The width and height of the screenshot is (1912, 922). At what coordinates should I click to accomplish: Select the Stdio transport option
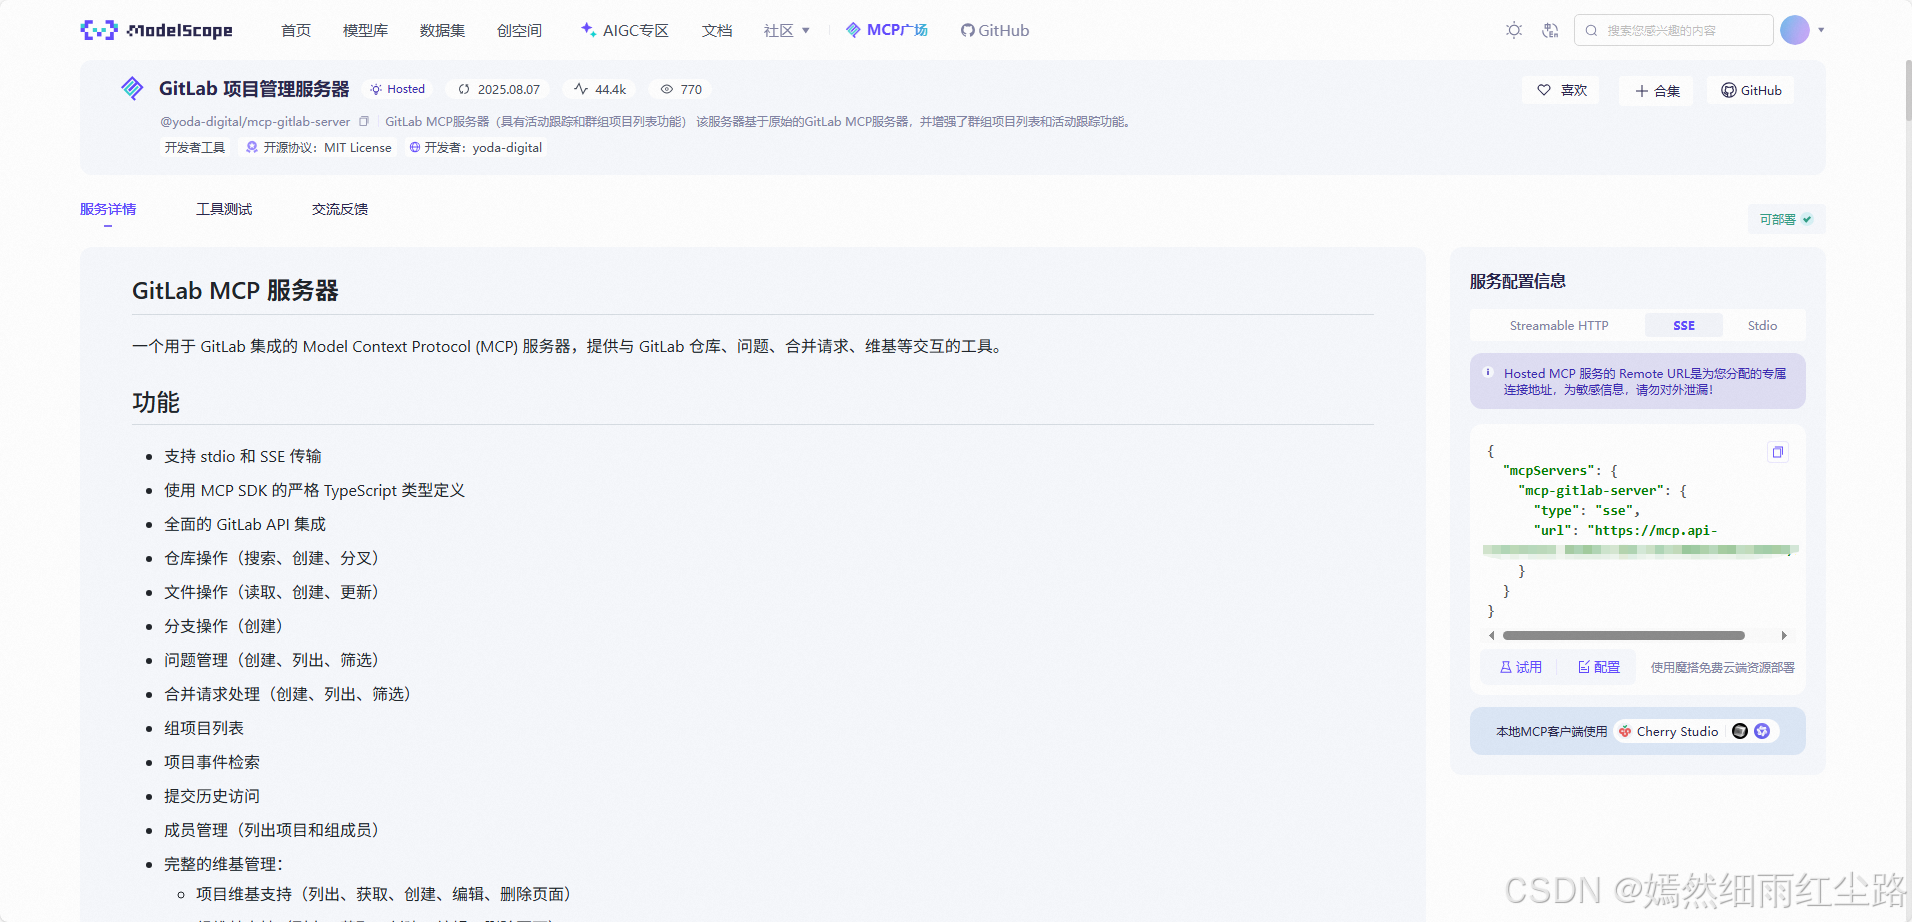(1762, 325)
